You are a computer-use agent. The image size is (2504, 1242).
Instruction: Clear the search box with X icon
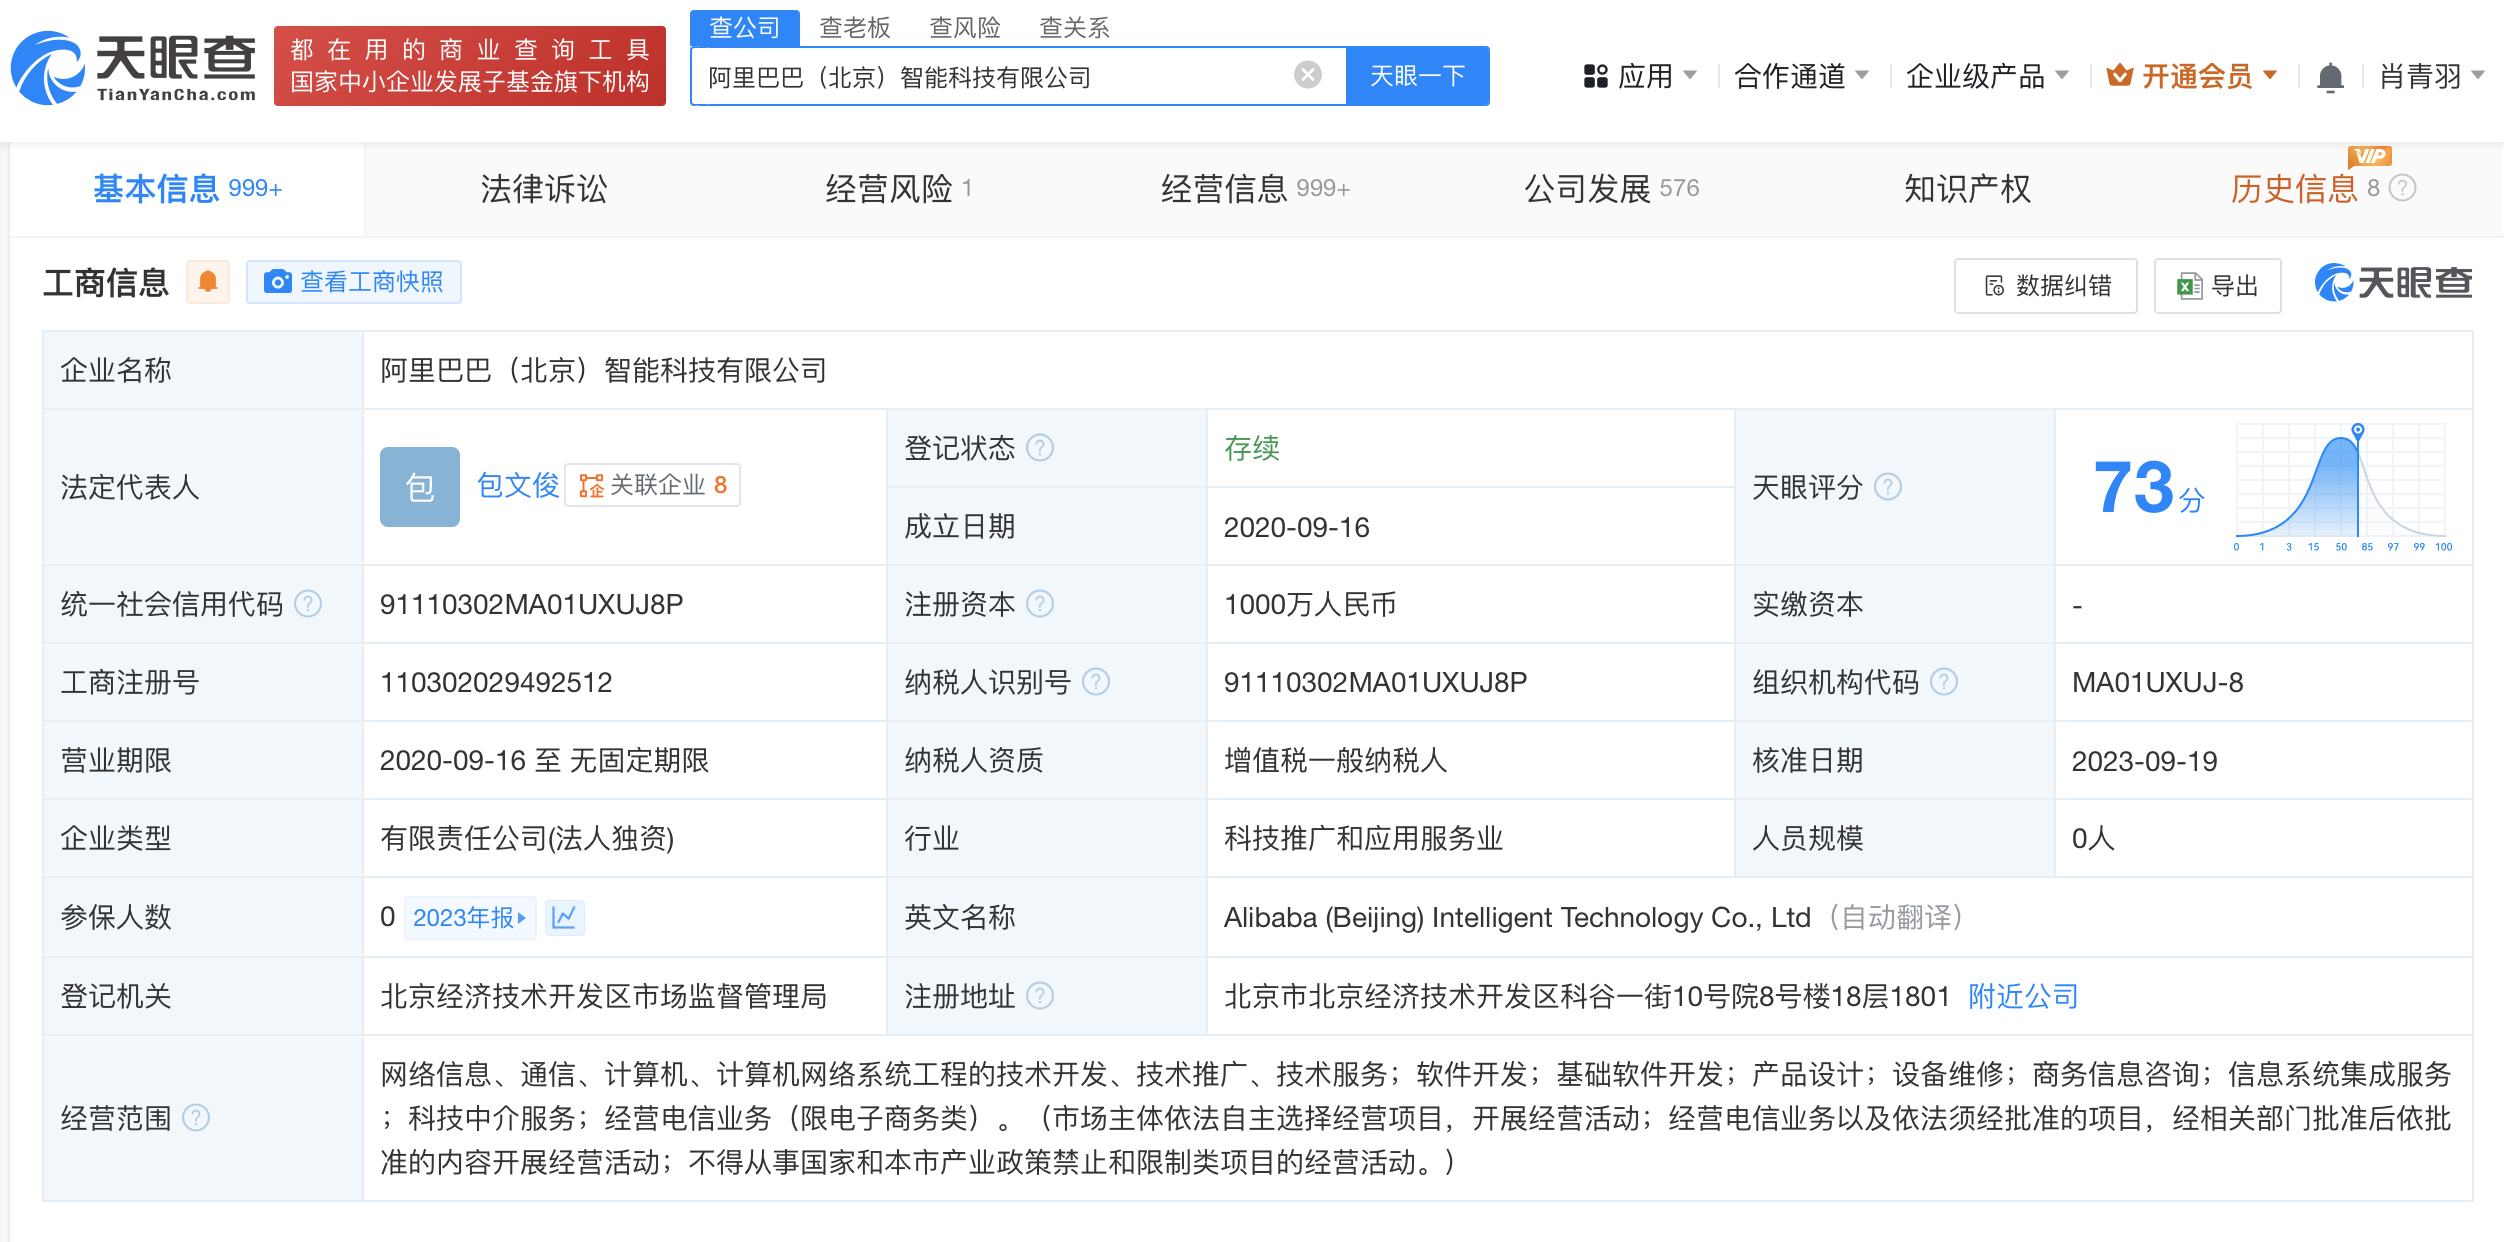[x=1307, y=75]
